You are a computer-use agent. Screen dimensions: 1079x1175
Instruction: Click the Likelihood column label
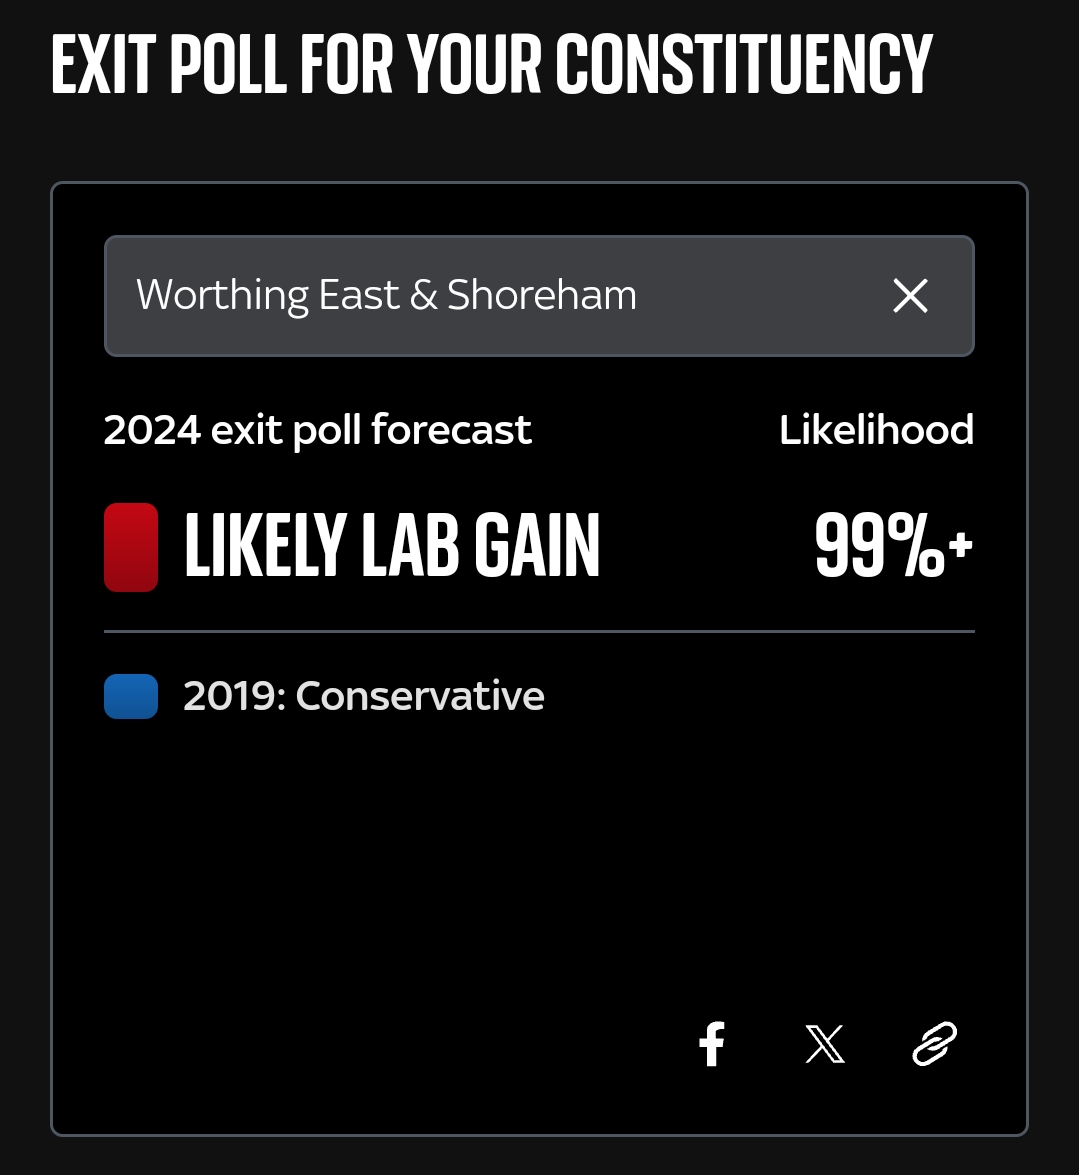(x=876, y=430)
